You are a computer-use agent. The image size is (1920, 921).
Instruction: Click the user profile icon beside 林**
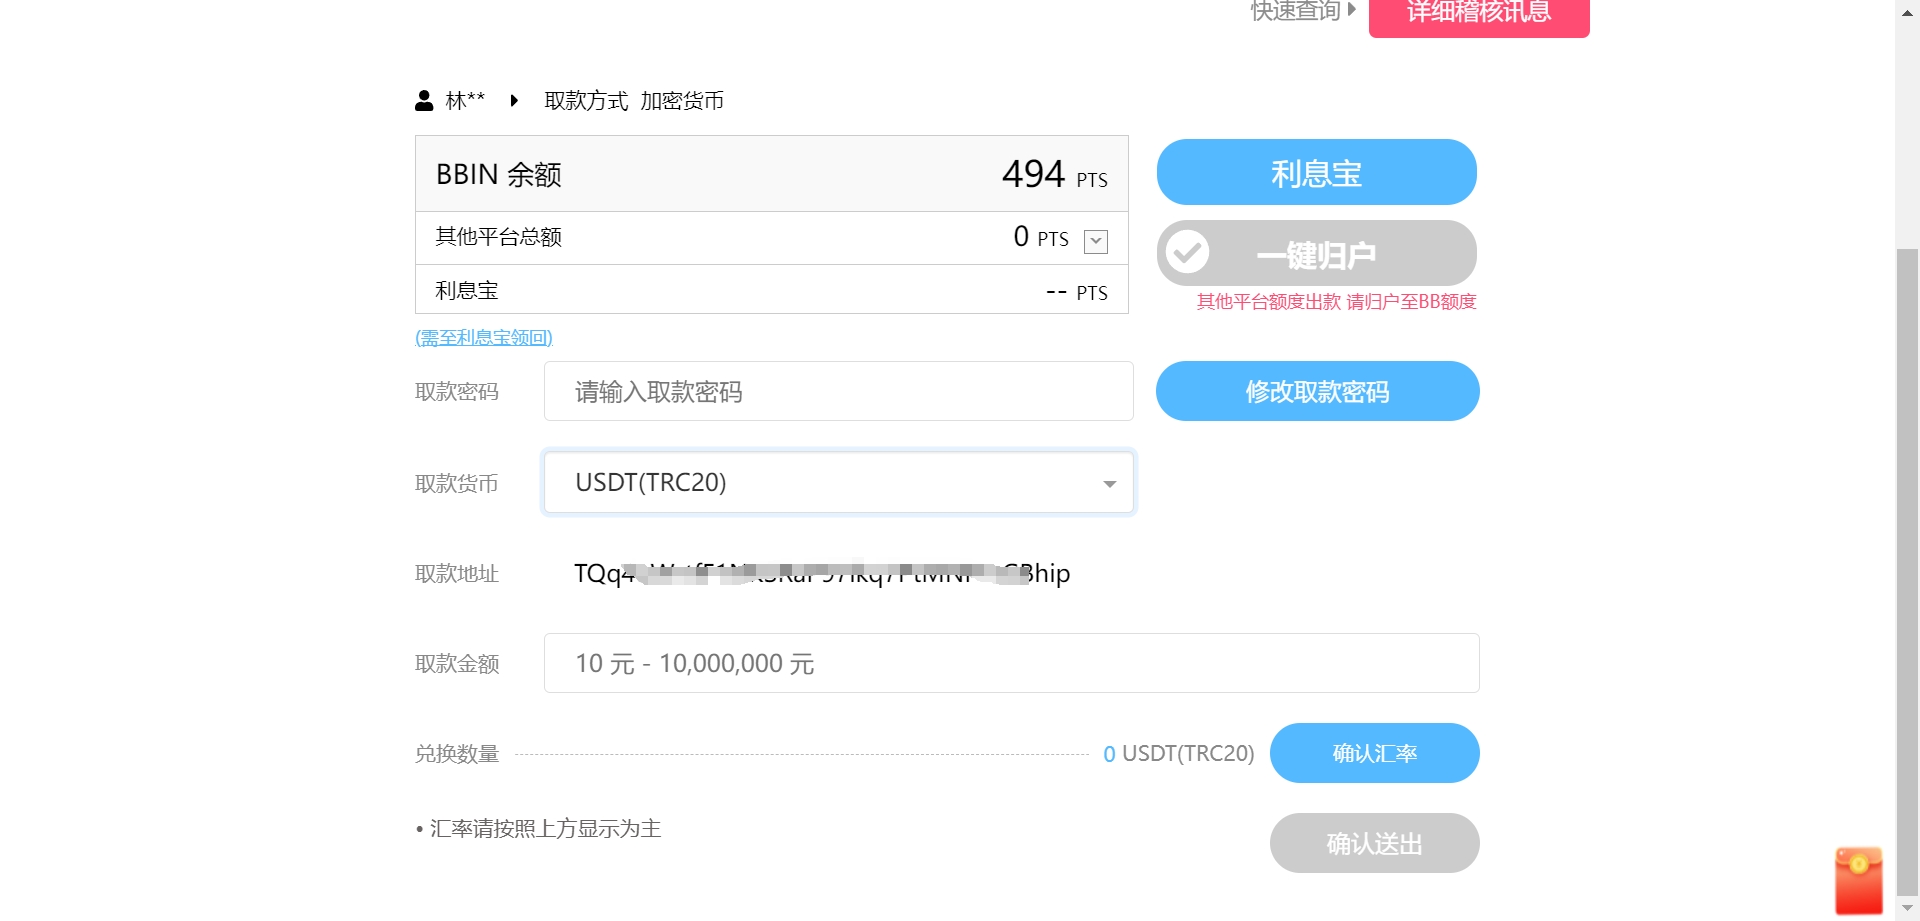[424, 101]
